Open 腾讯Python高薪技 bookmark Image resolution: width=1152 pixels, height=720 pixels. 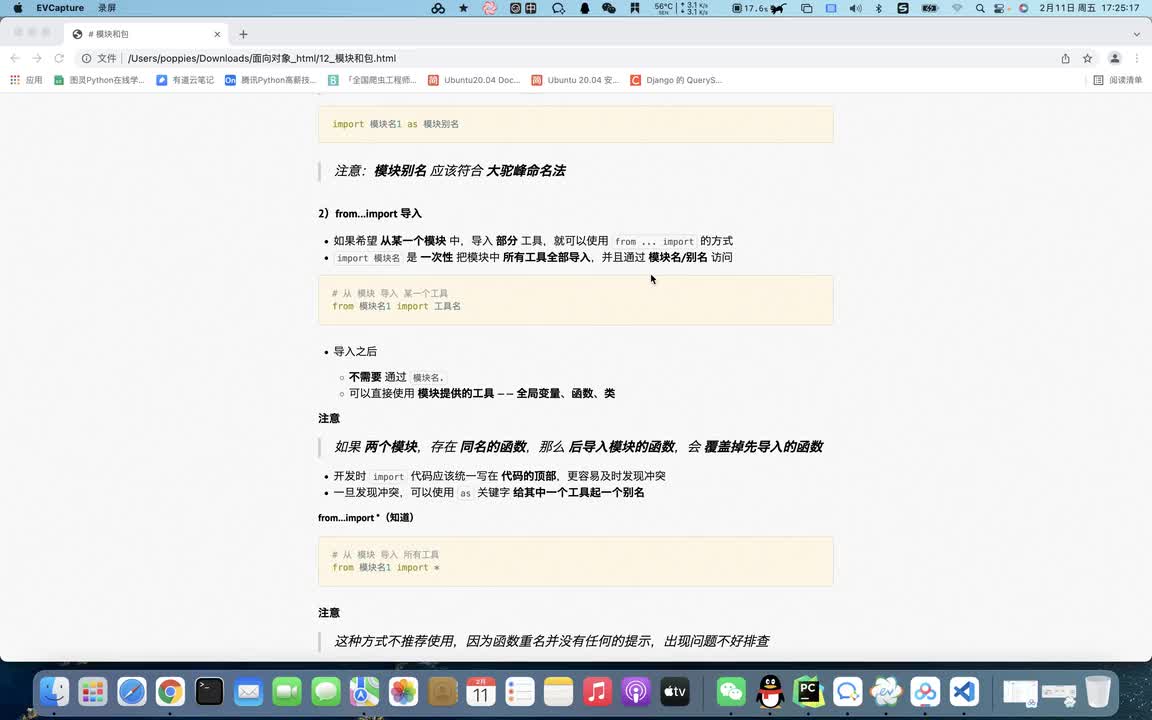point(270,80)
